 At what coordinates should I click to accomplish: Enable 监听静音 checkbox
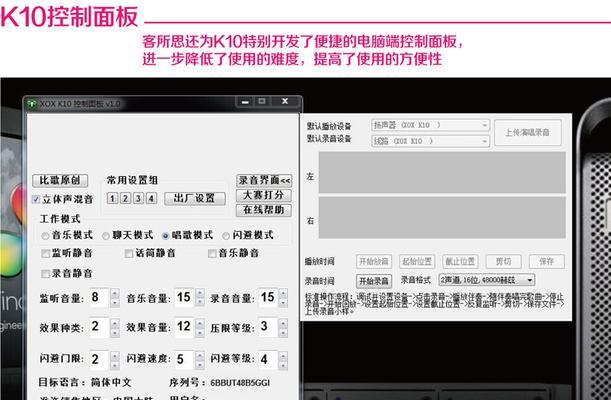pos(46,254)
